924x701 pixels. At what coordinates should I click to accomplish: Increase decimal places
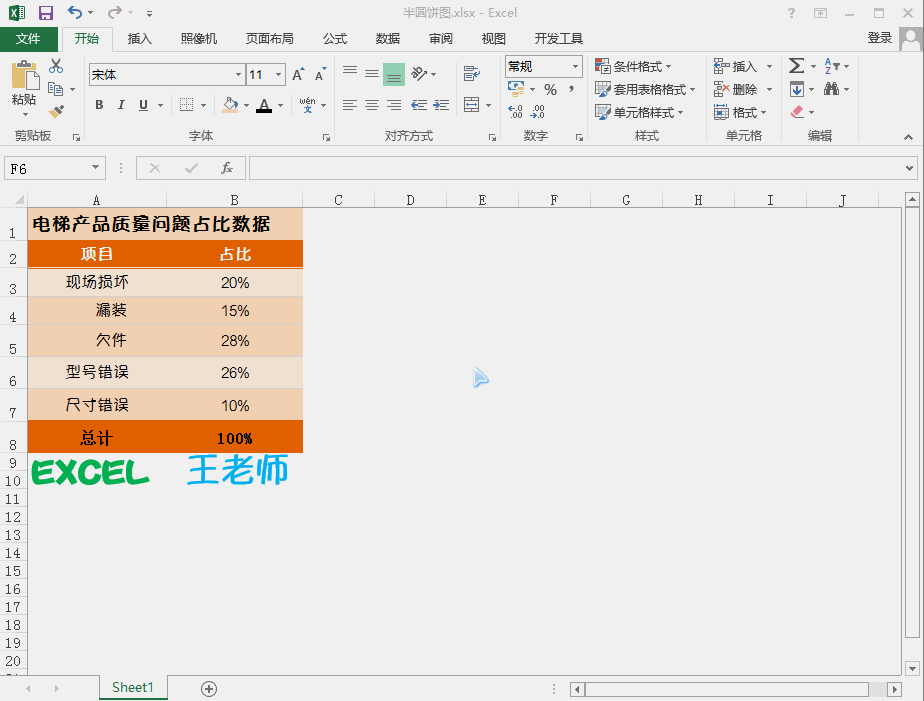516,111
